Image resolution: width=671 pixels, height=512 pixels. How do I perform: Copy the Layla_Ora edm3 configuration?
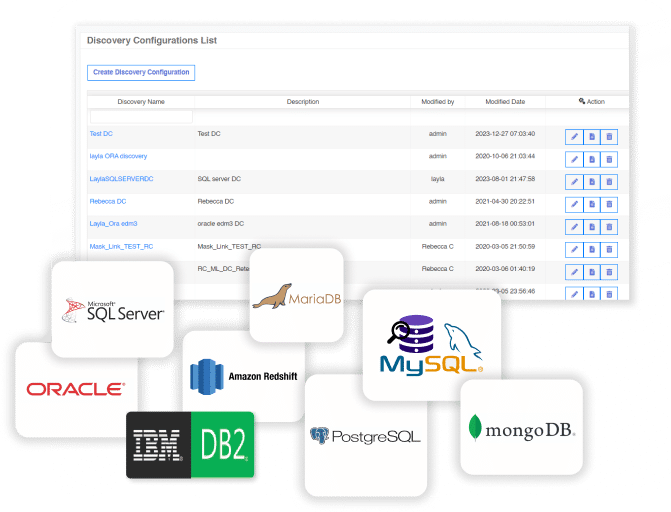point(592,227)
